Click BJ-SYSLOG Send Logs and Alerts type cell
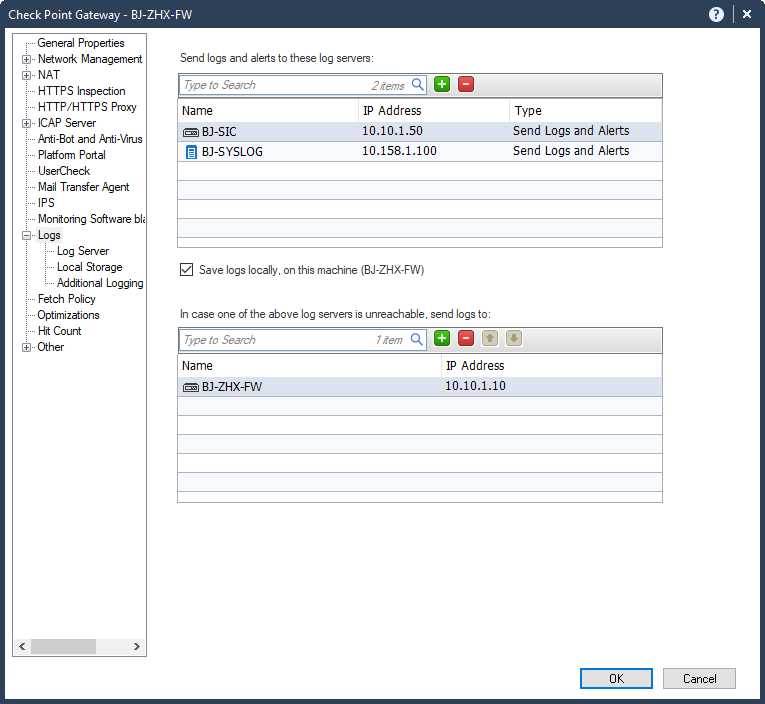The height and width of the screenshot is (704, 765). (571, 151)
